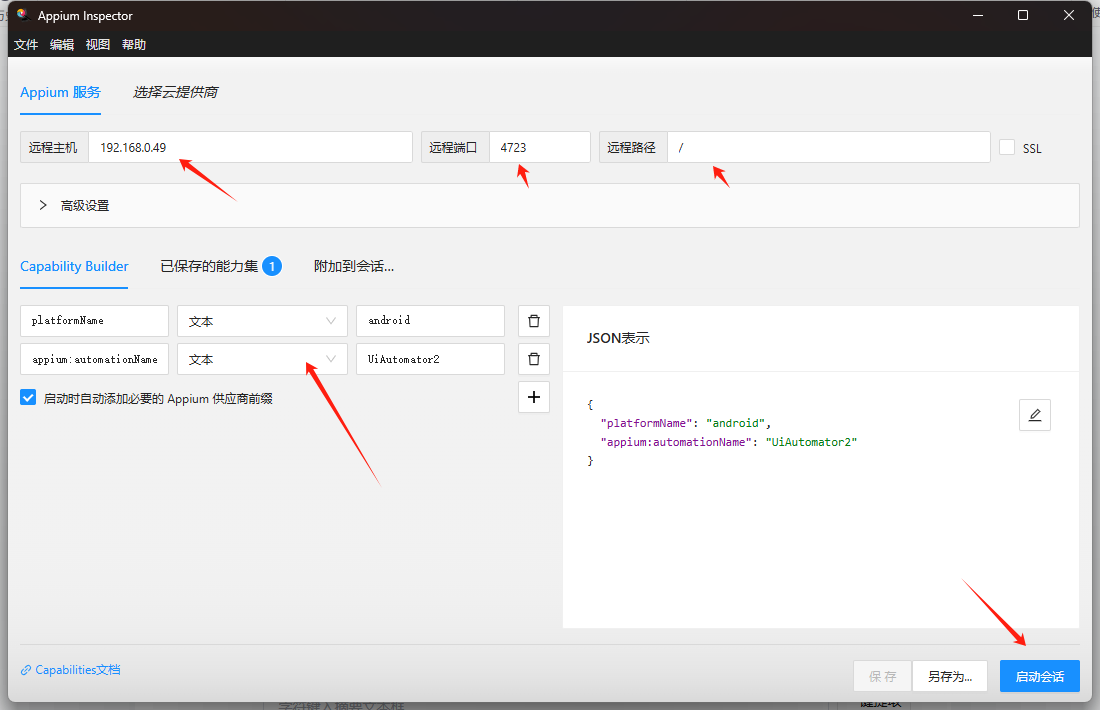Click the 保存 button
This screenshot has height=710, width=1100.
point(883,676)
